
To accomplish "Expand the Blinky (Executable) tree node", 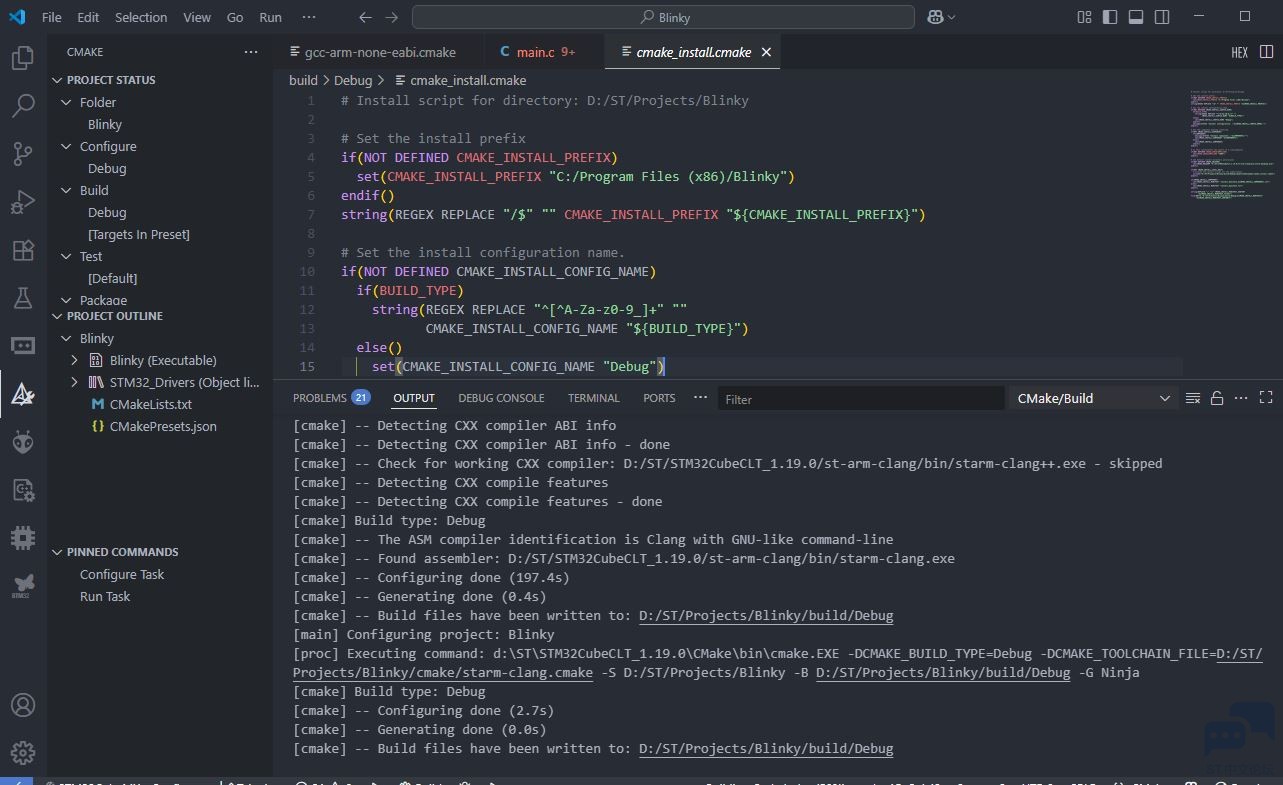I will point(75,360).
